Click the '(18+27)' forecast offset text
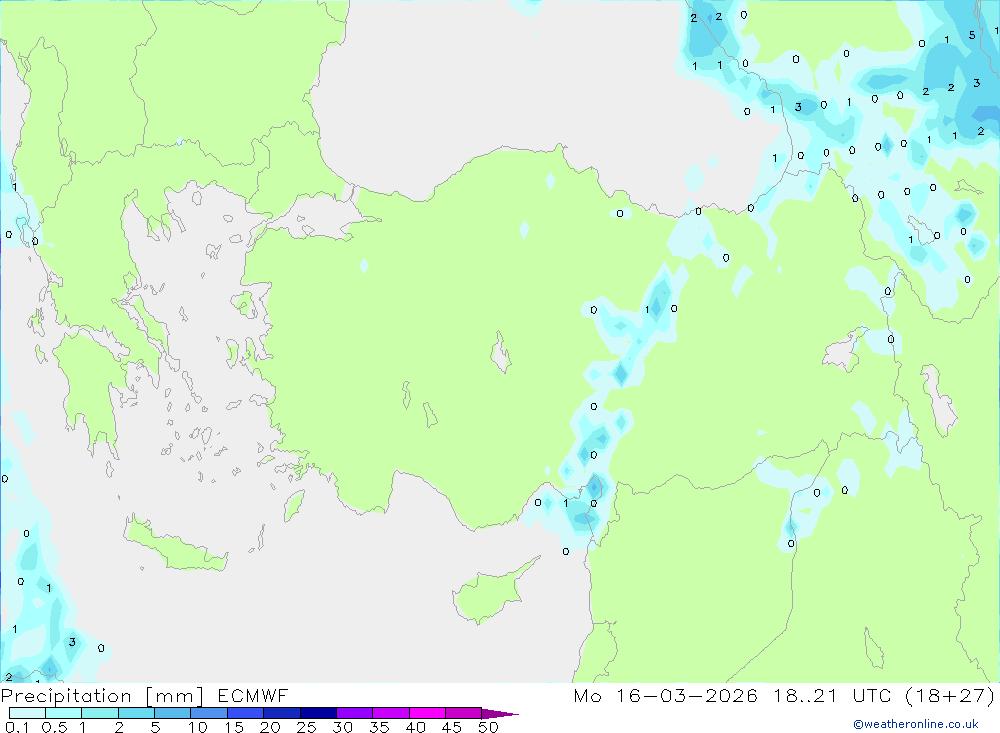1000x733 pixels. (x=950, y=695)
